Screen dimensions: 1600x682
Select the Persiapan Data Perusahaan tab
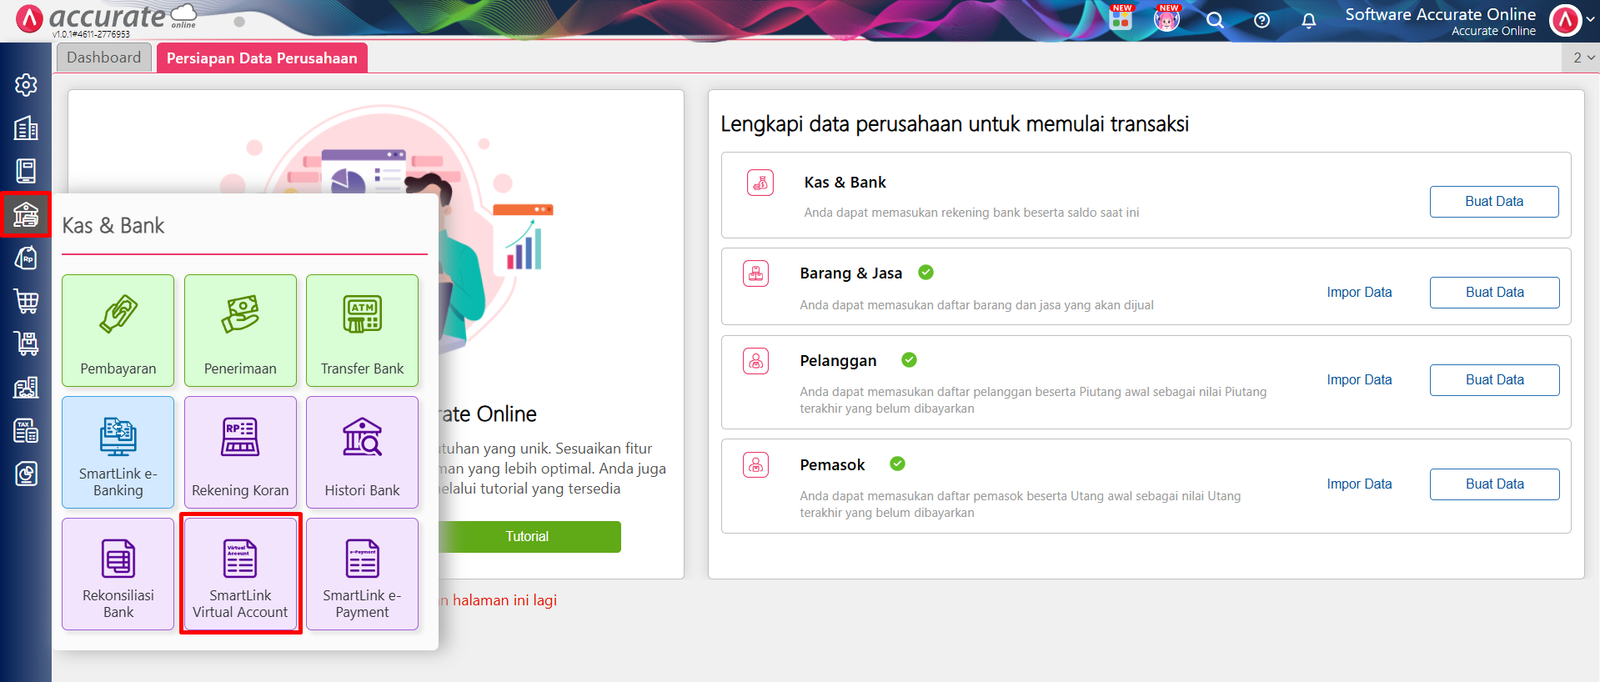click(262, 58)
